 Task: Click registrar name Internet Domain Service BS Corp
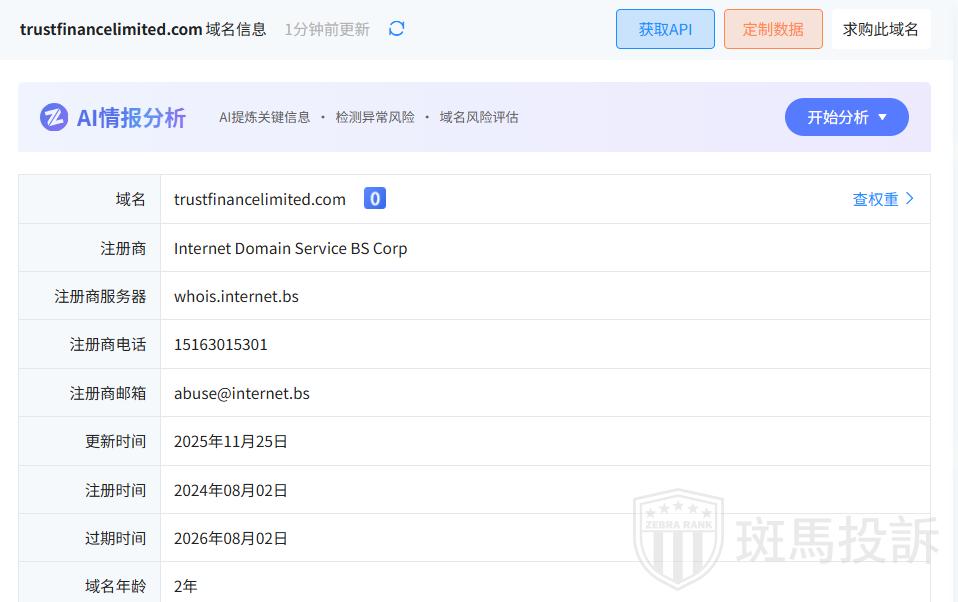coord(290,248)
